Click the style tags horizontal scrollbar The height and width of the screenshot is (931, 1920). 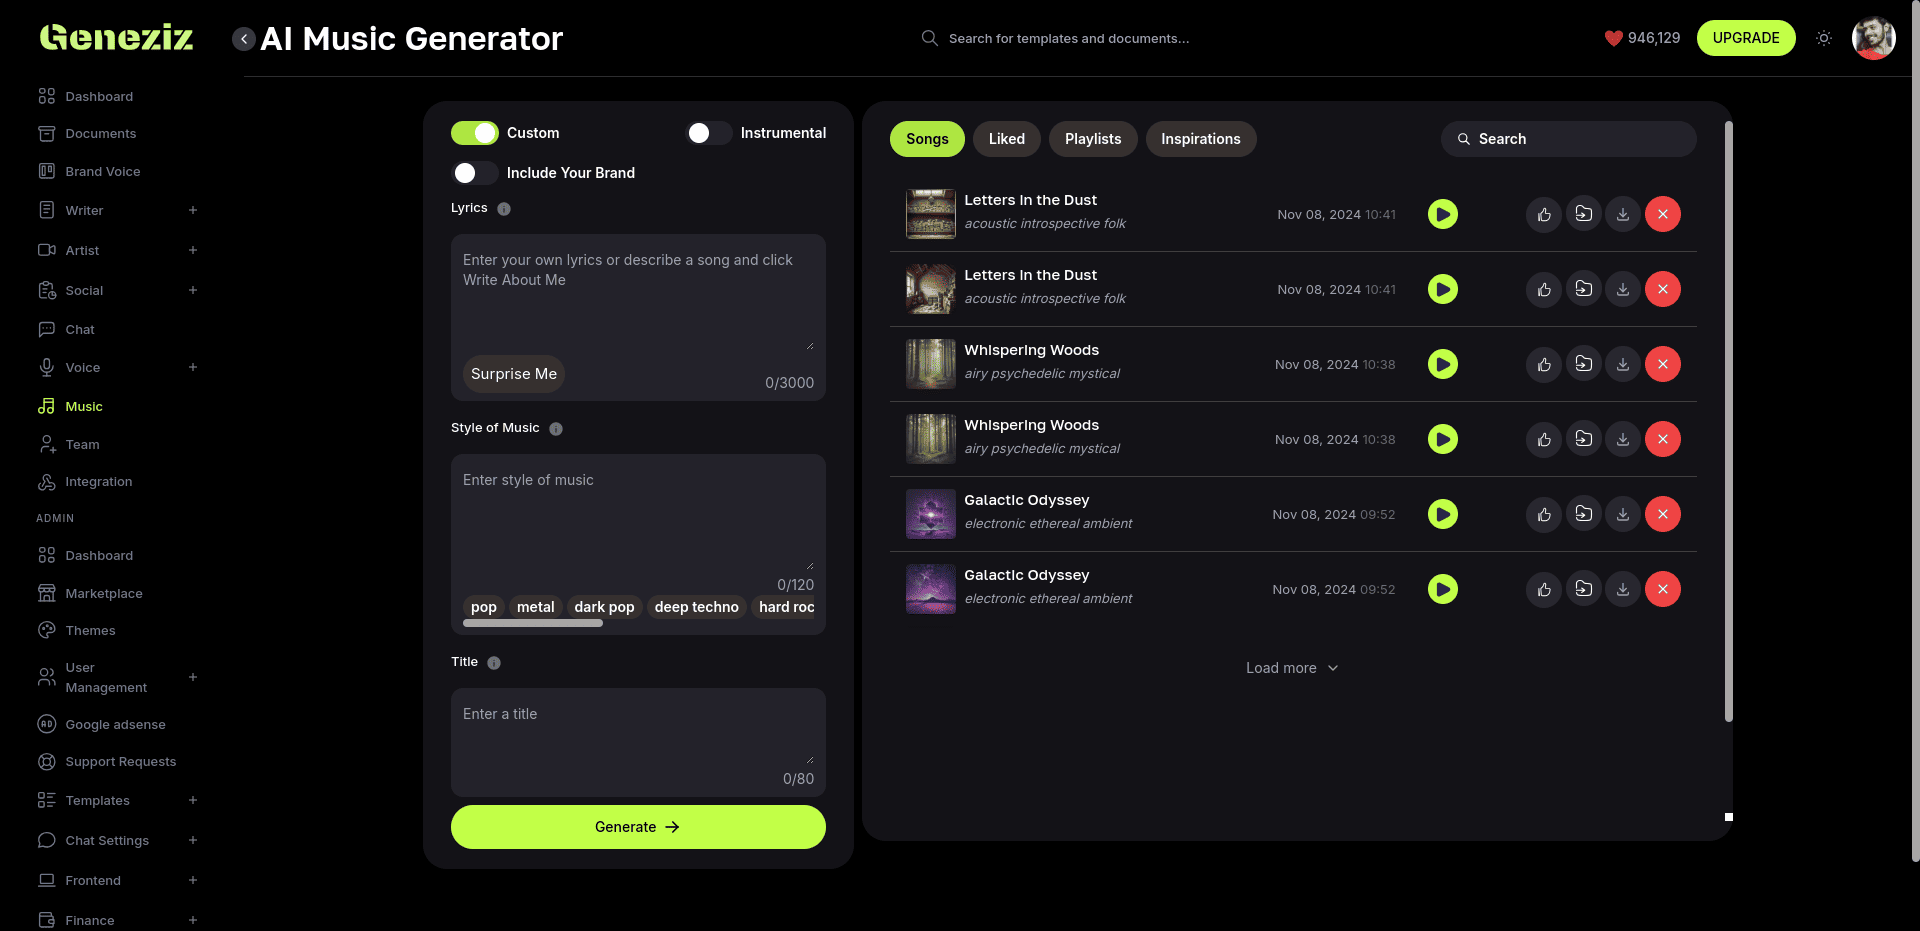coord(533,623)
